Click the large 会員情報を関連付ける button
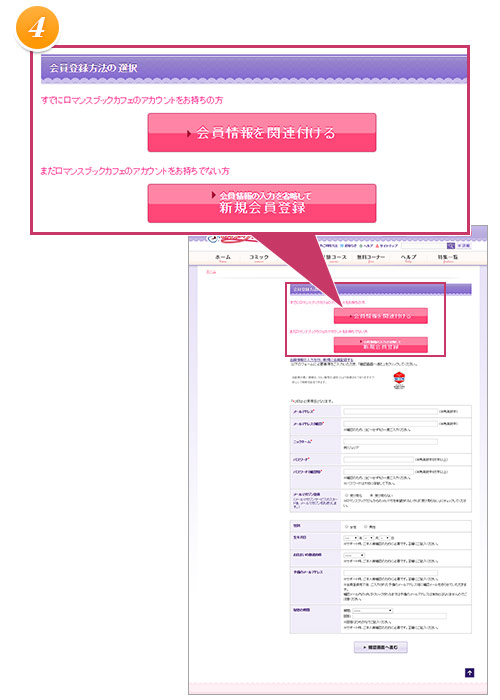 262,133
